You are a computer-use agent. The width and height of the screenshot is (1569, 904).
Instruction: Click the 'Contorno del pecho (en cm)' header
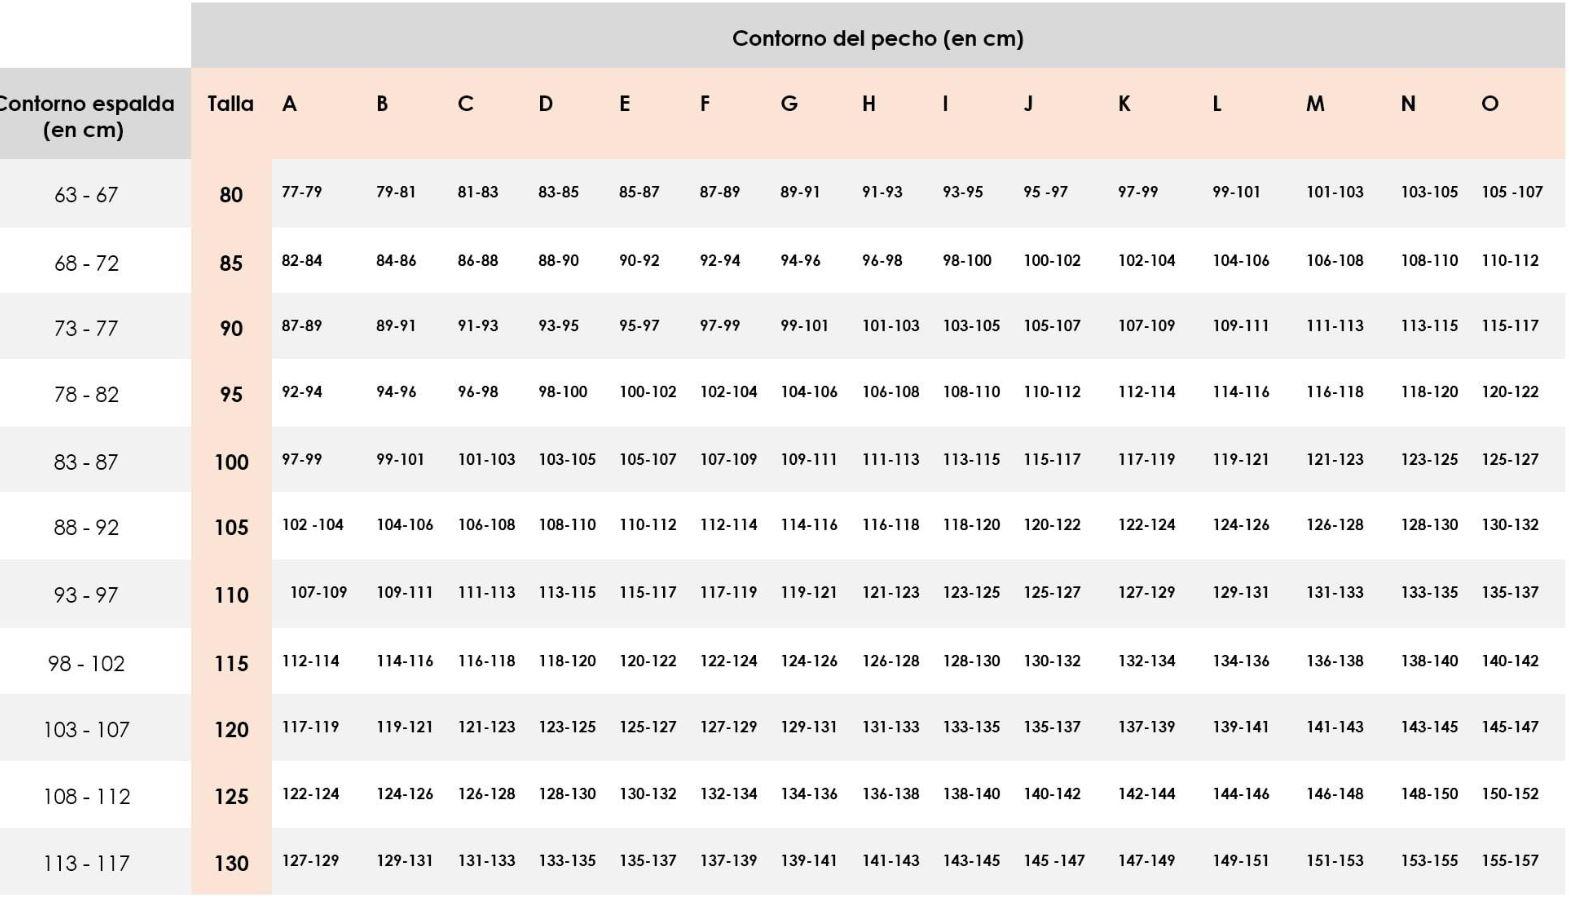877,38
